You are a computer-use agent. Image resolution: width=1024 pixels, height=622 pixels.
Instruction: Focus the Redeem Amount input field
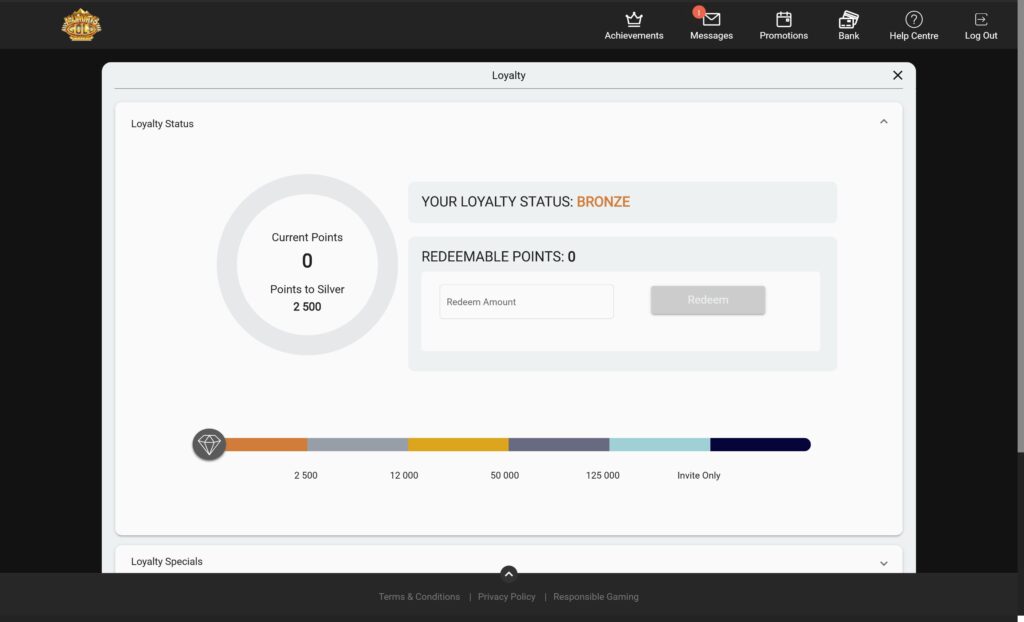coord(526,302)
